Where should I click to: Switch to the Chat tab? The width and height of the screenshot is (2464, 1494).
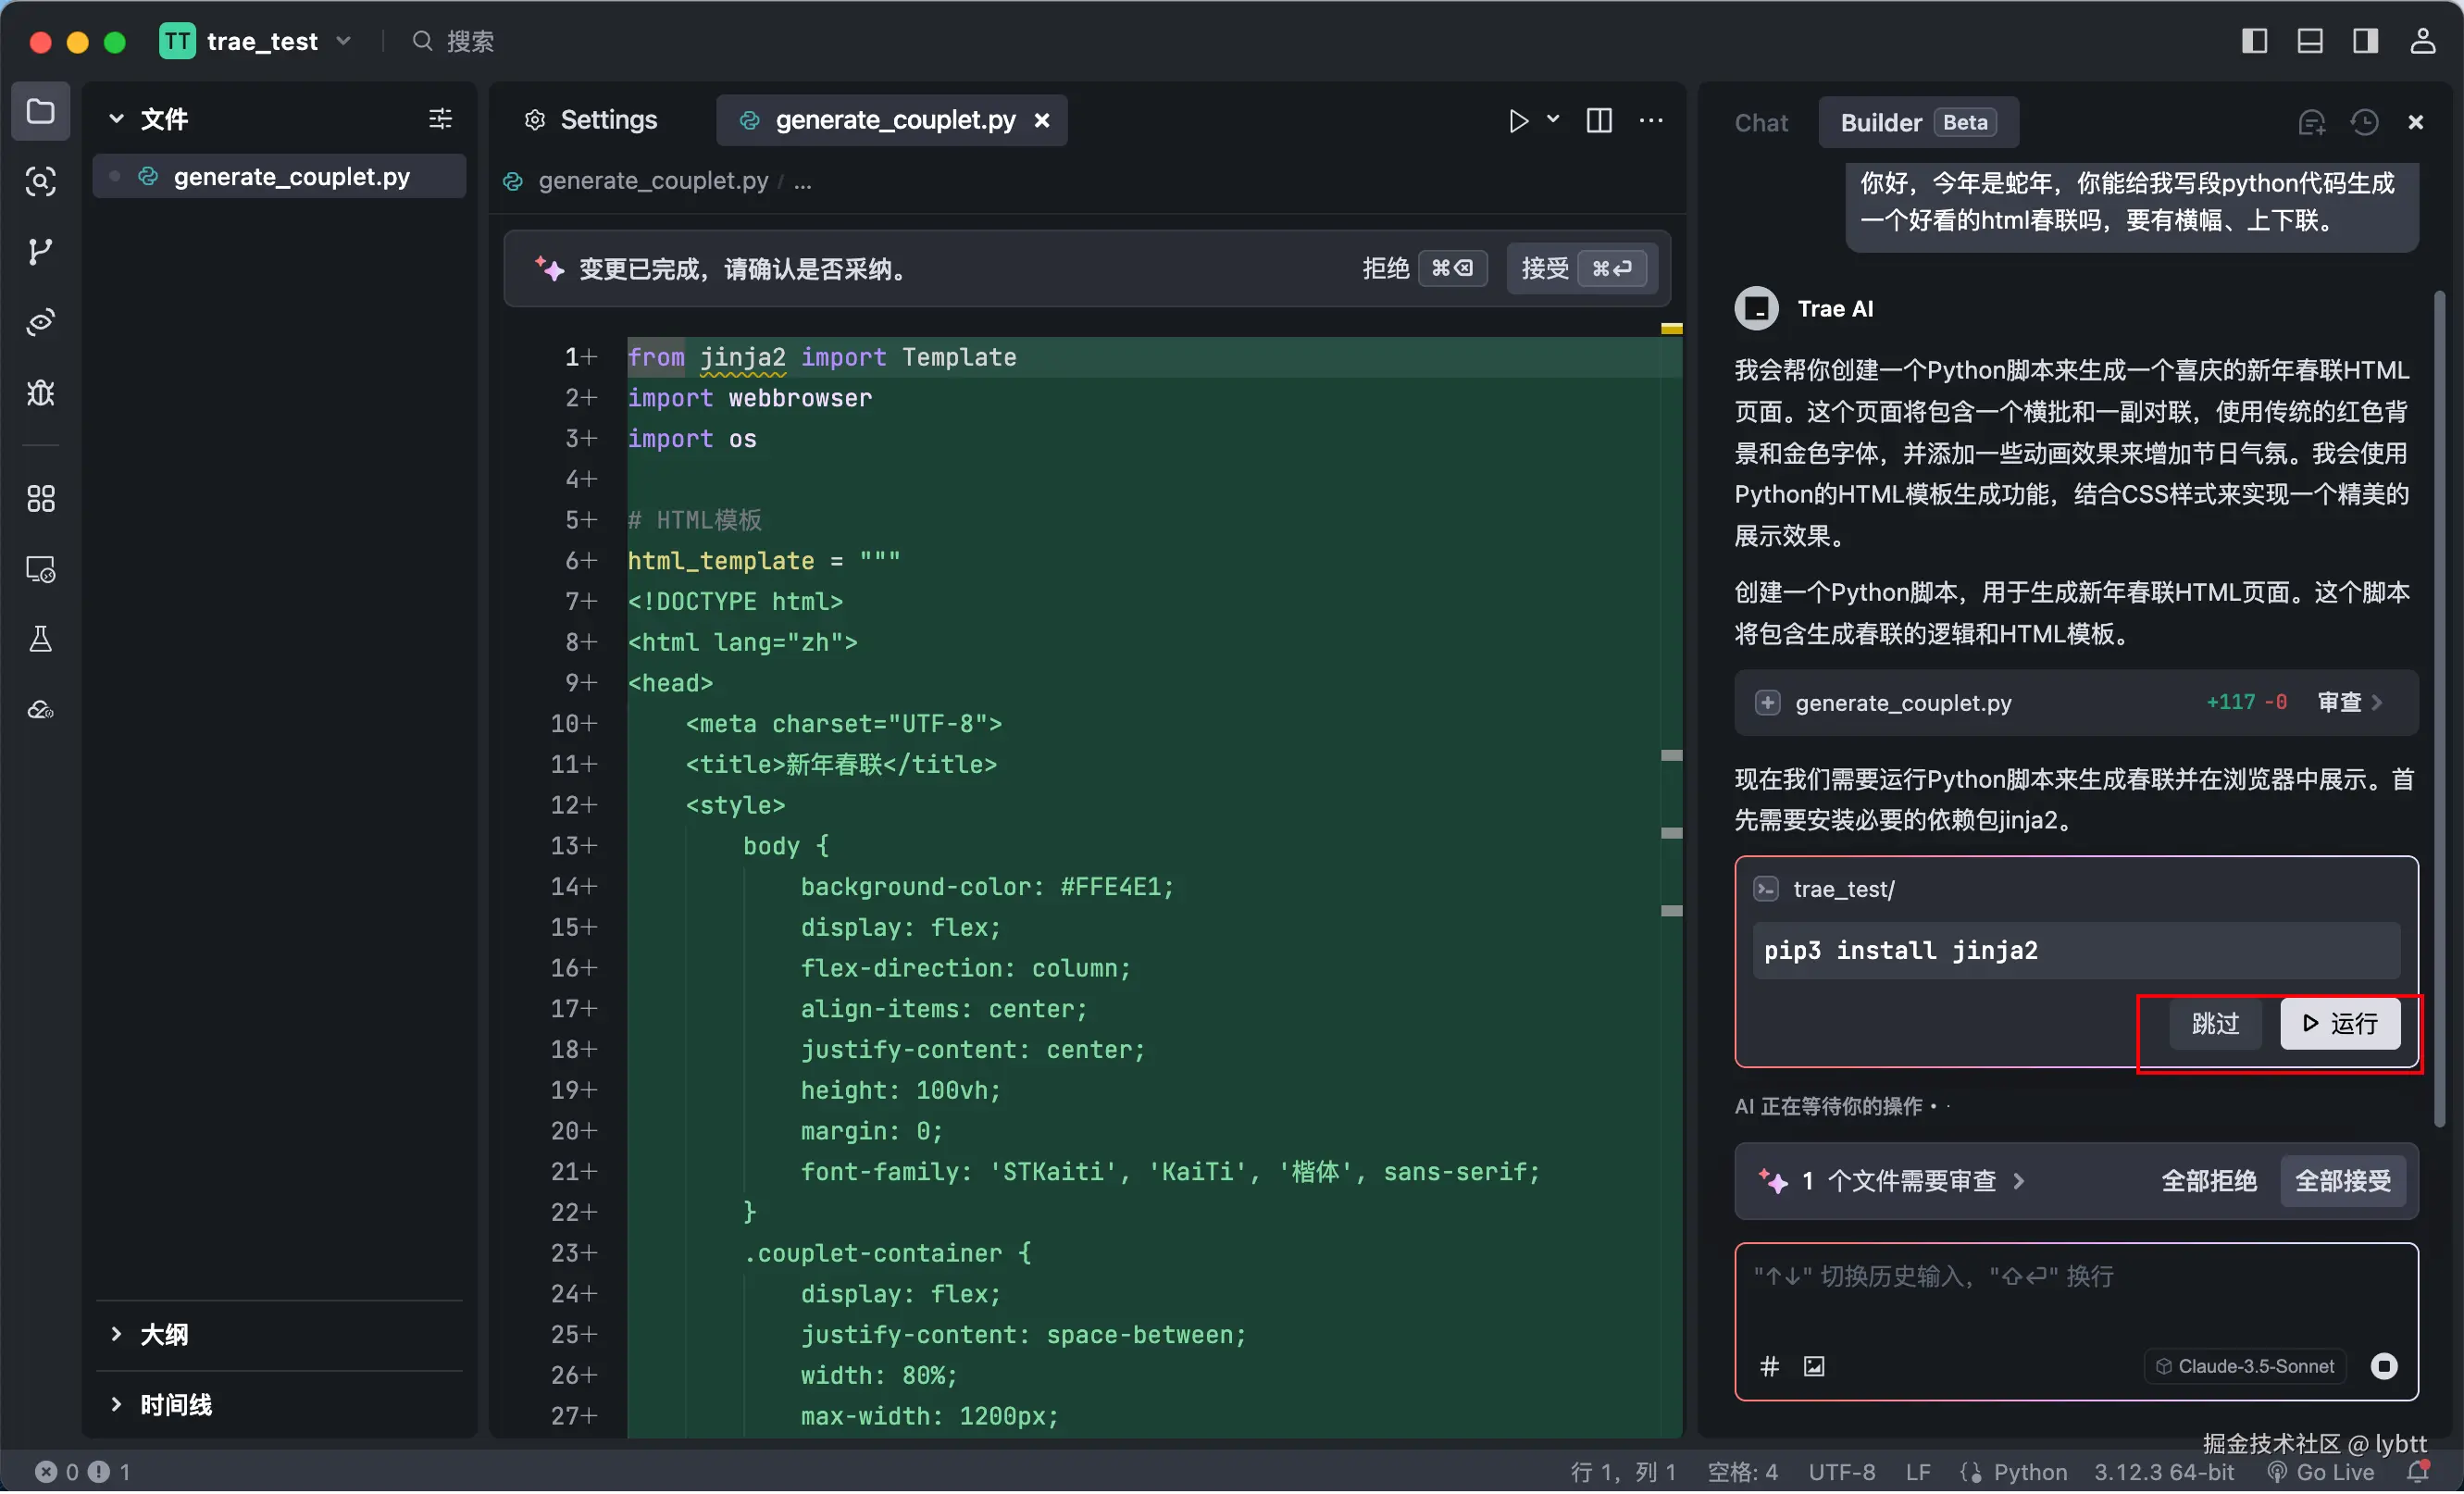point(1761,122)
